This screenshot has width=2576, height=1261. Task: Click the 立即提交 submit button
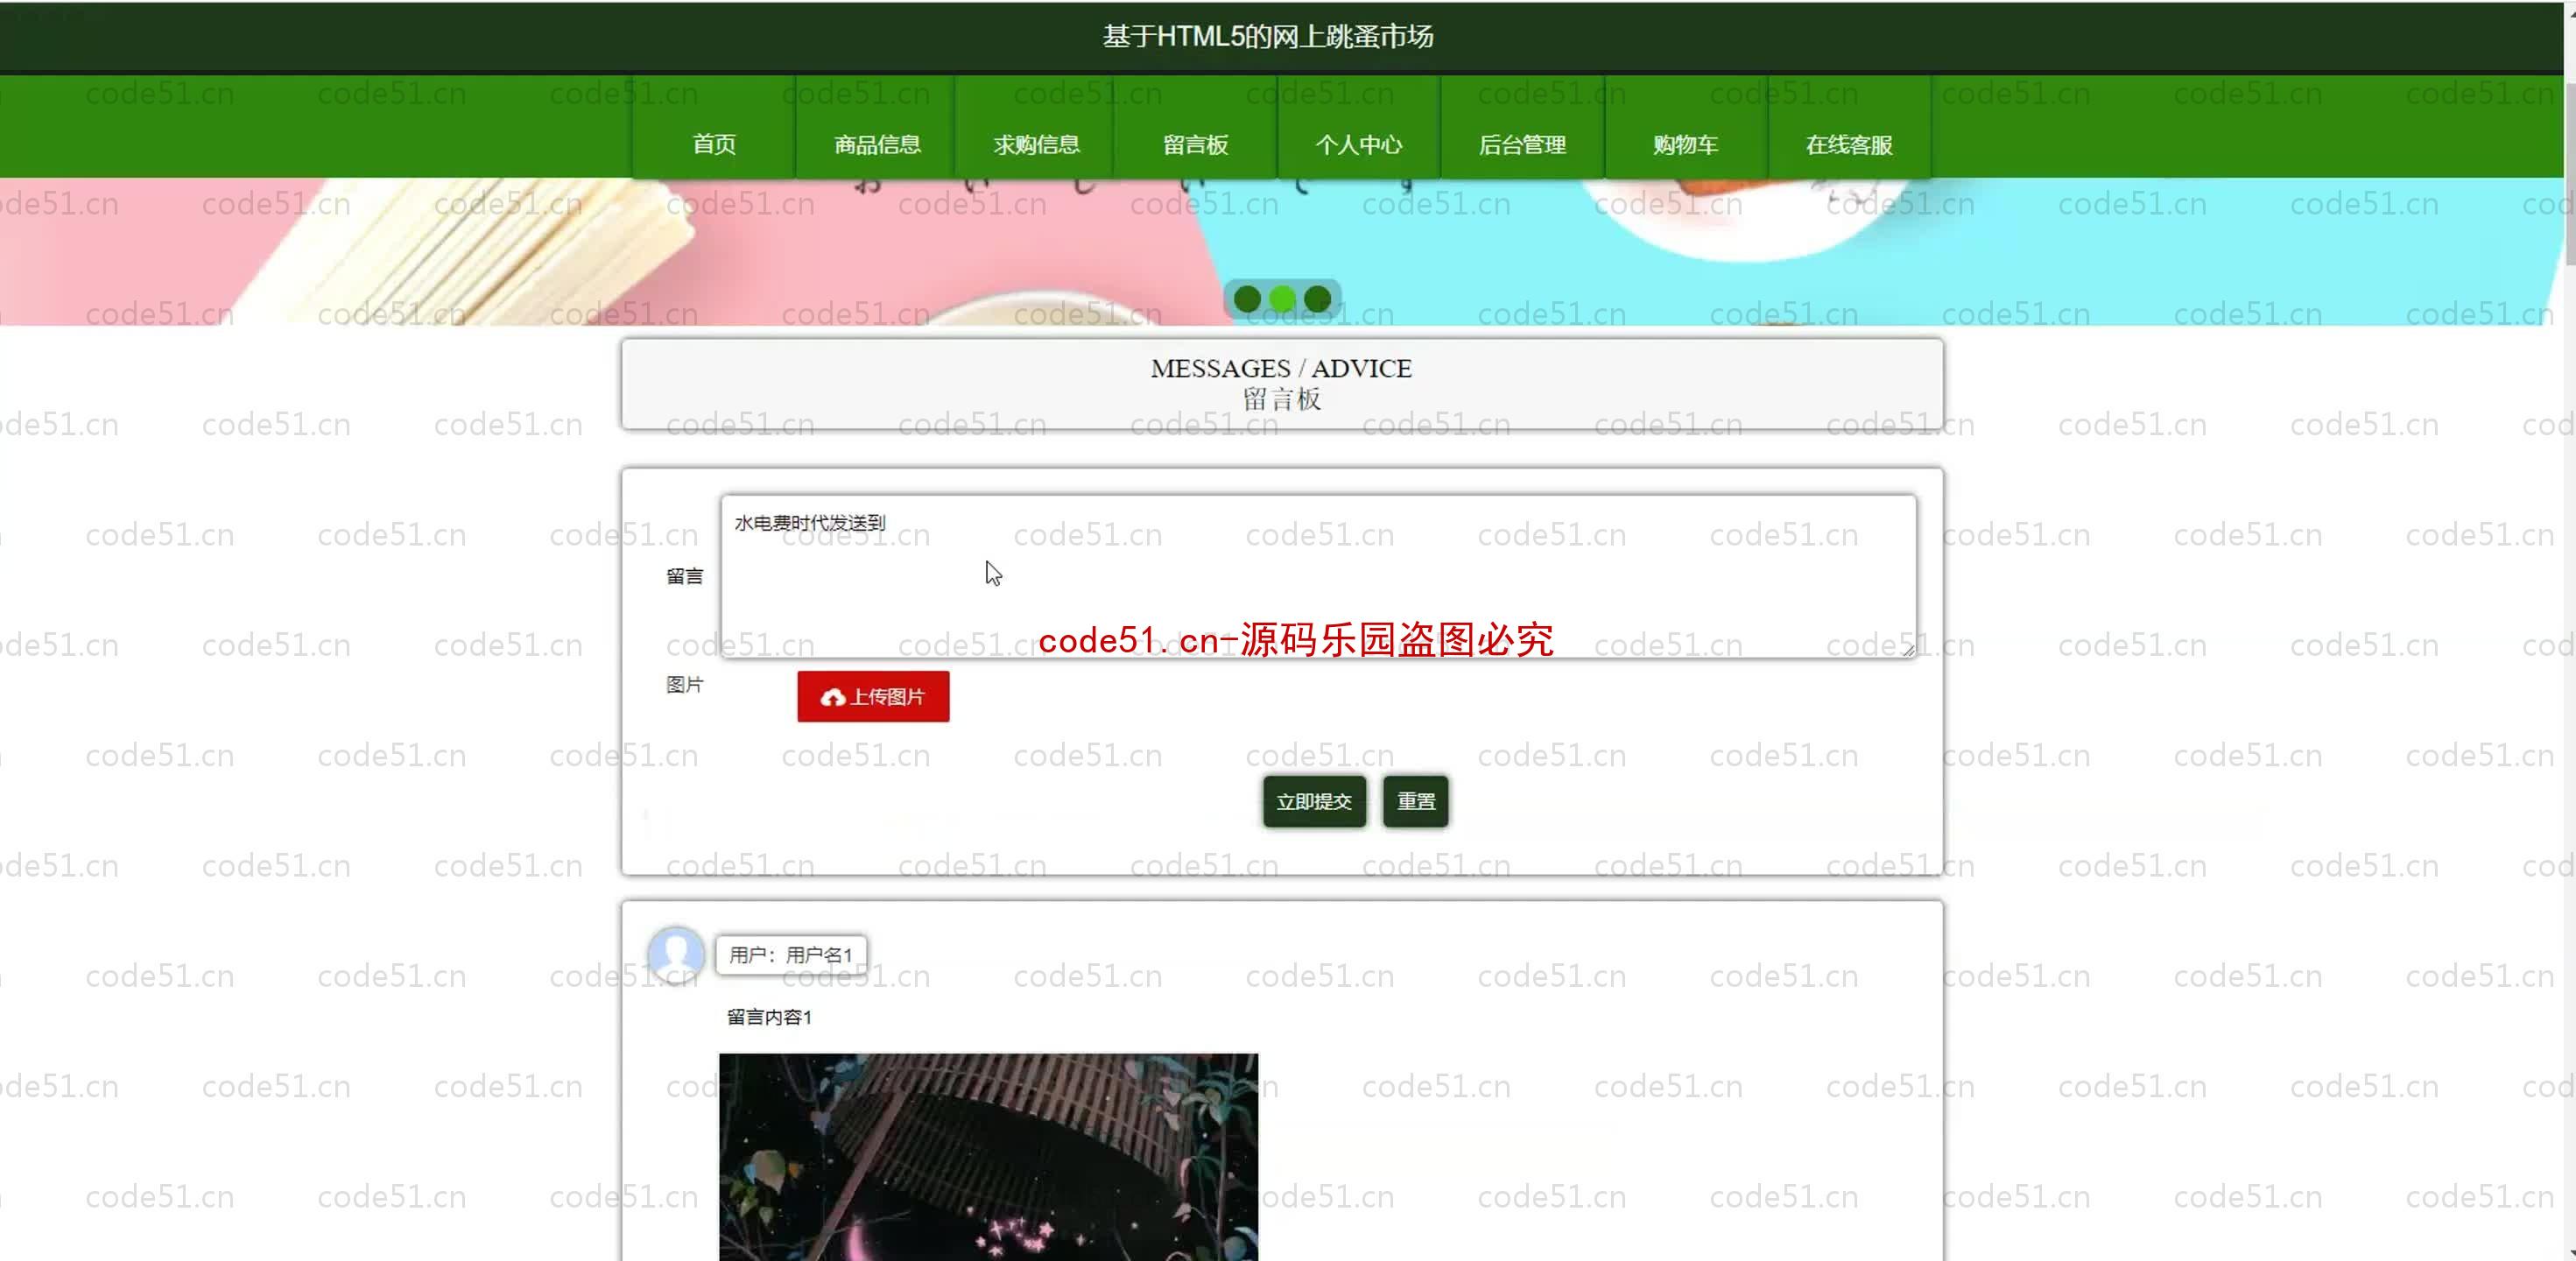(x=1313, y=800)
